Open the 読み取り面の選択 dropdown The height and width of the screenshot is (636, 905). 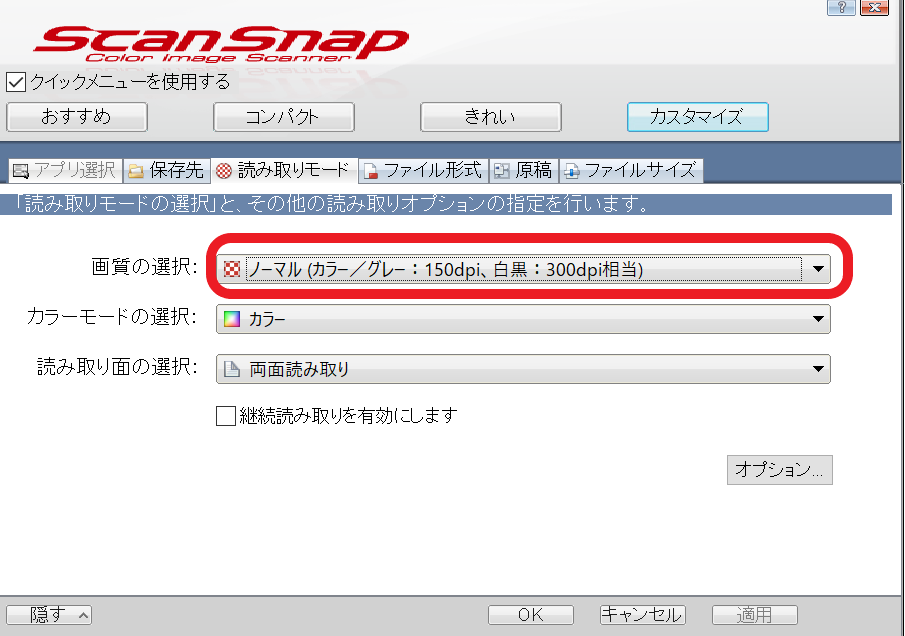point(523,369)
